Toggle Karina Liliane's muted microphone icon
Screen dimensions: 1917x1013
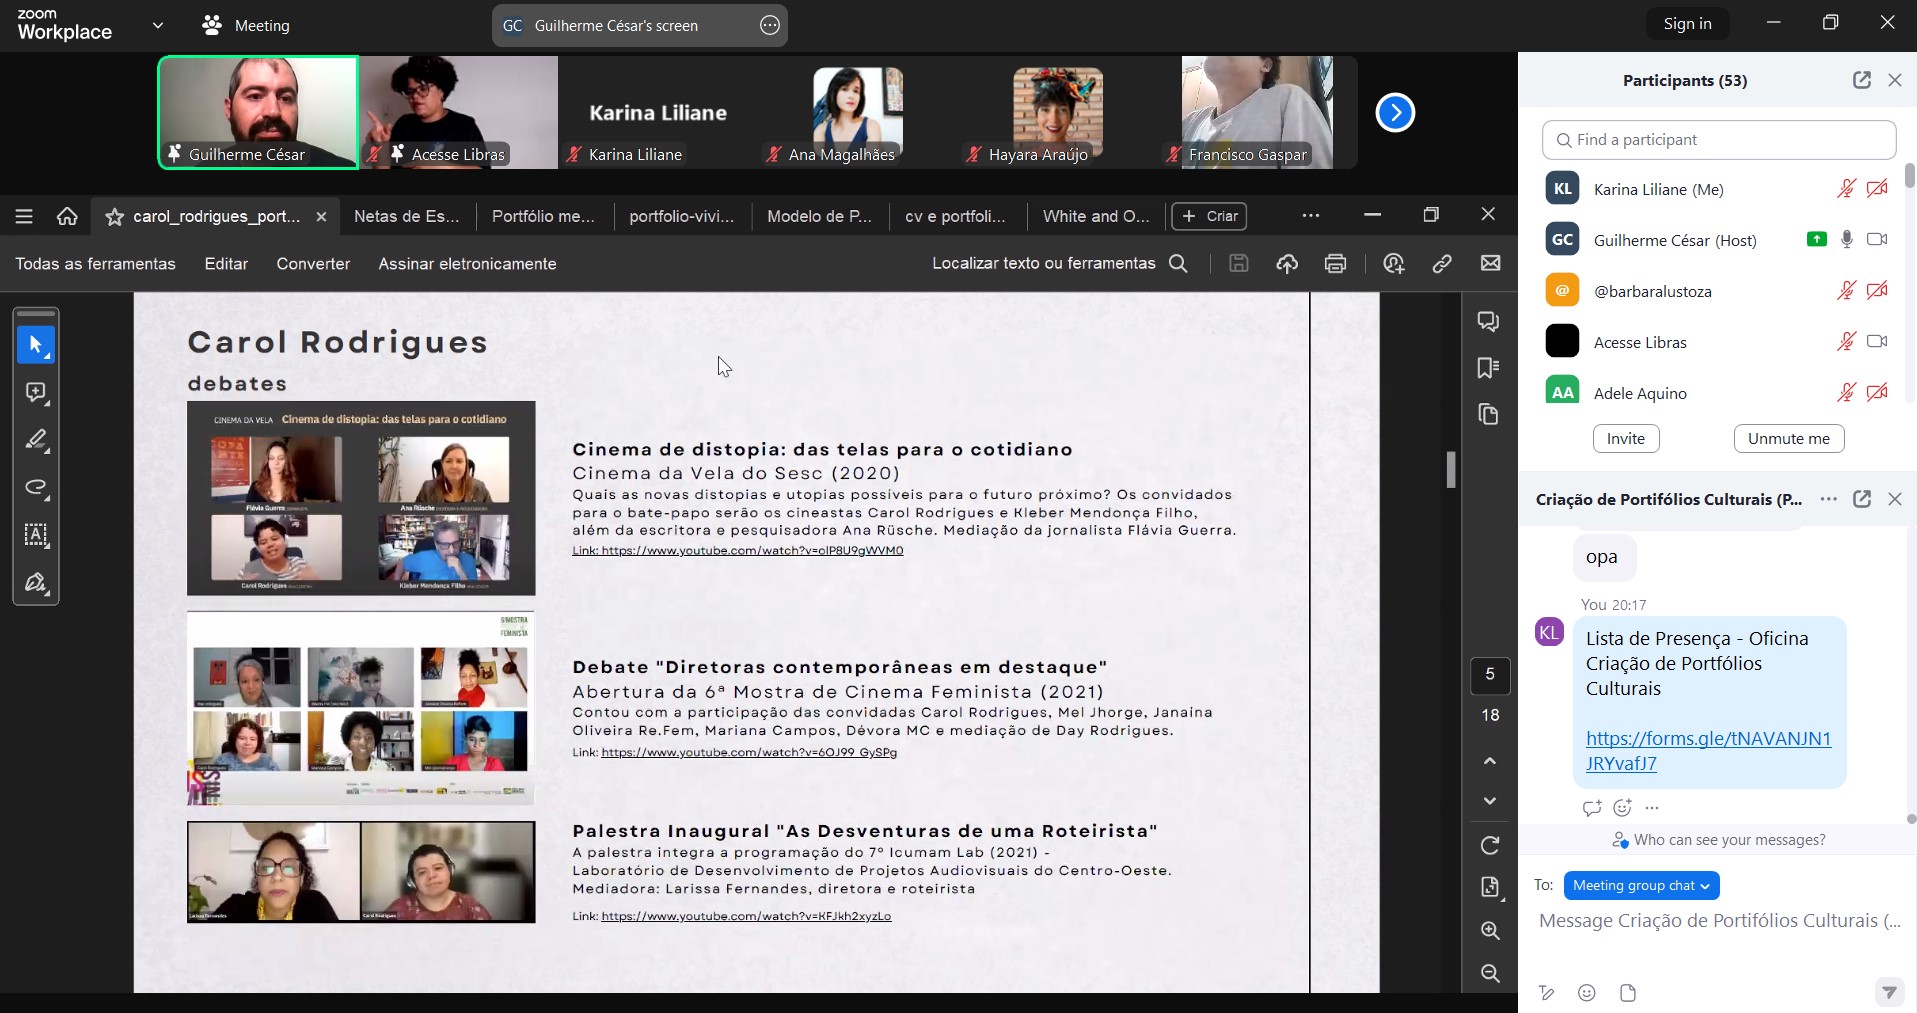pos(1846,189)
